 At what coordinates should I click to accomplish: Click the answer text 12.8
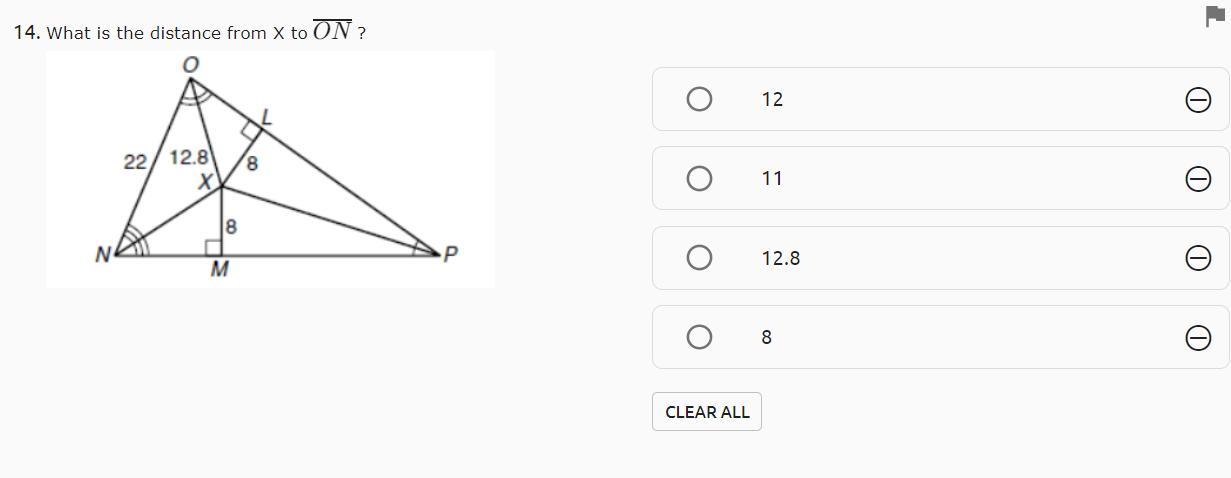781,258
